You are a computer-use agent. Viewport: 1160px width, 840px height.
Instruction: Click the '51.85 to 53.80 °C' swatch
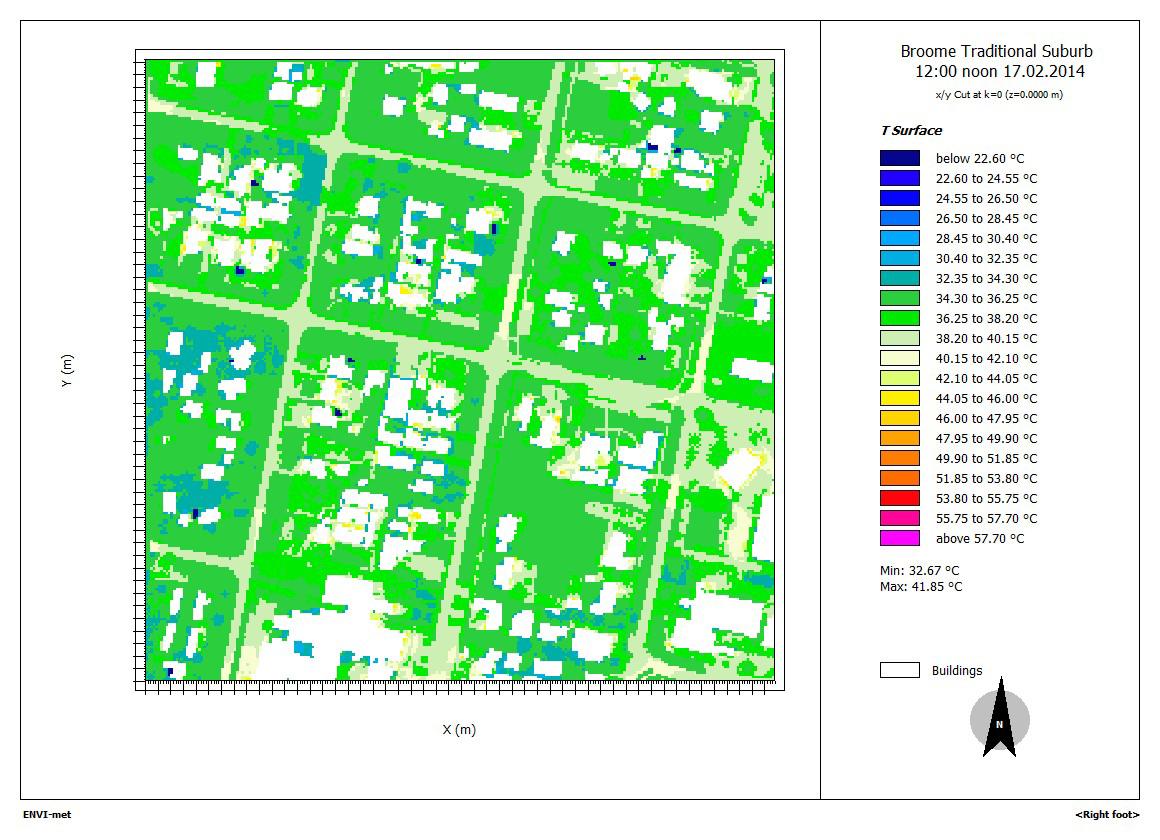point(900,477)
